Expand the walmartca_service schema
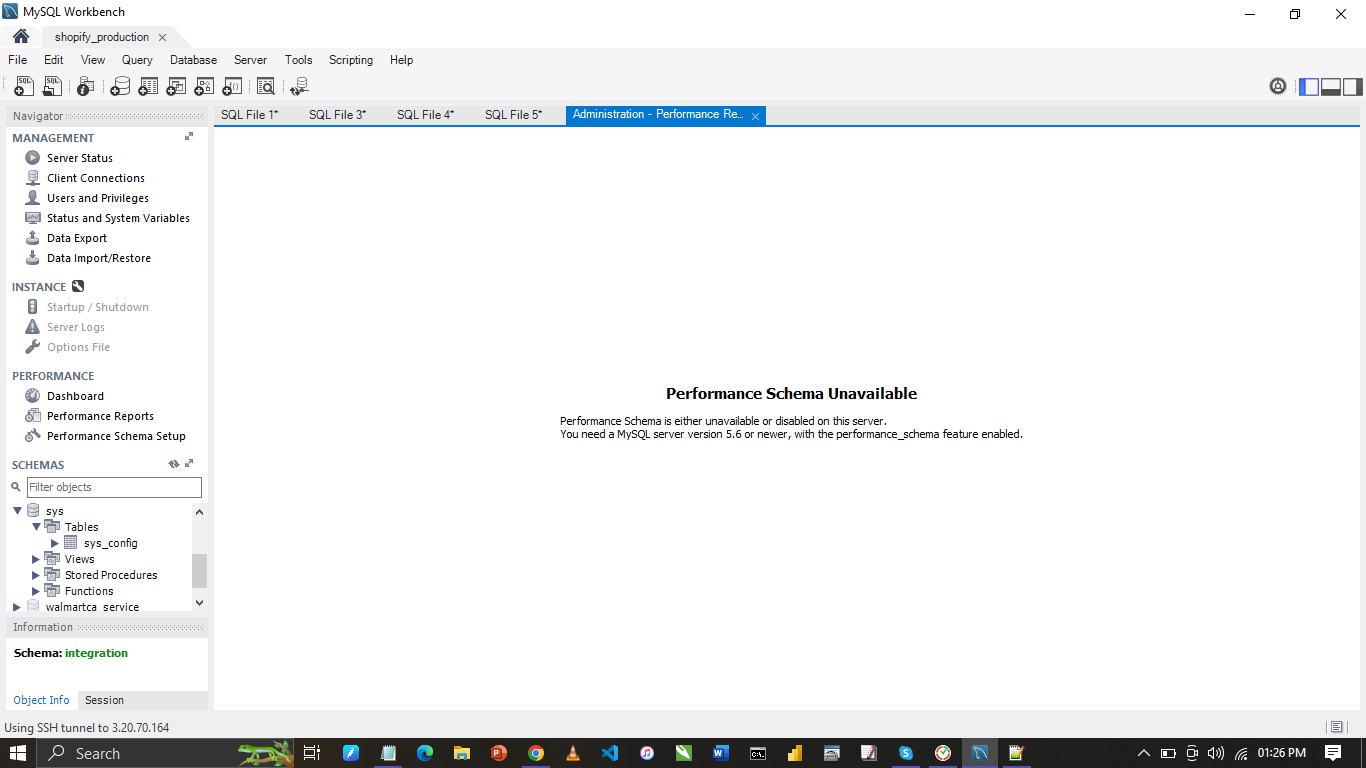Screen dimensions: 1366x768 (17, 607)
